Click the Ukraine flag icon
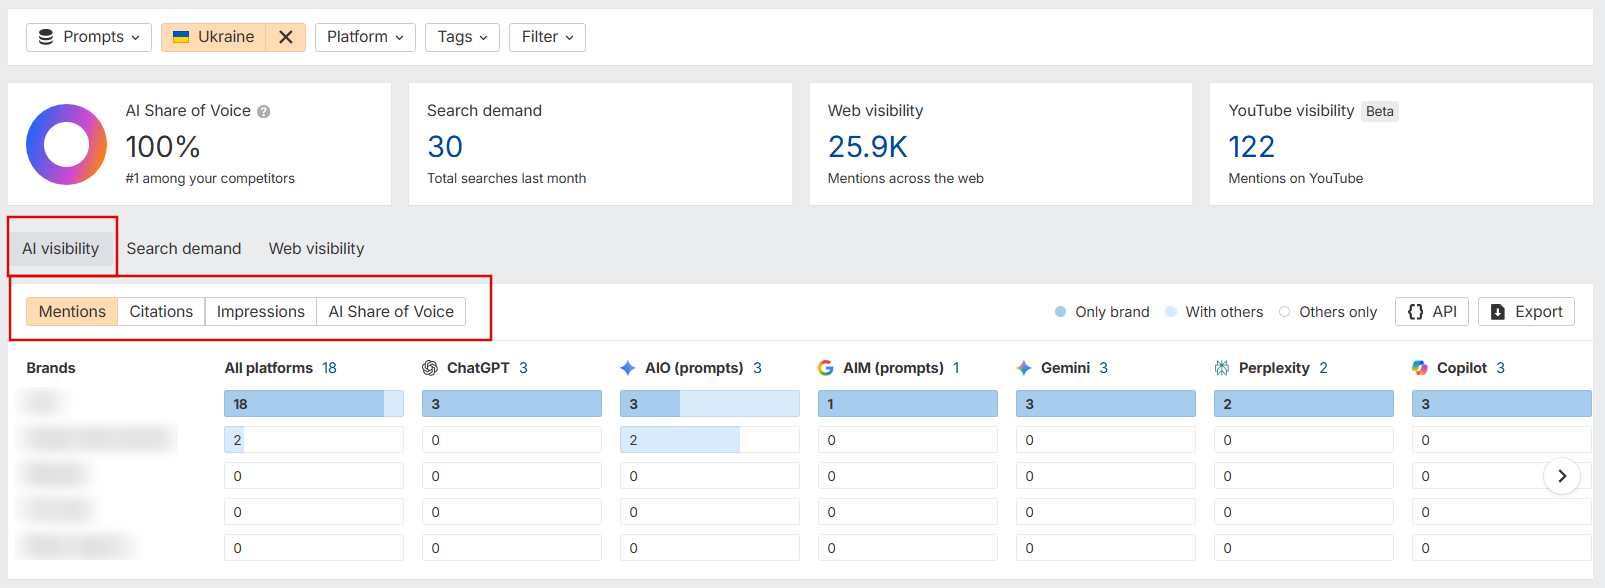The width and height of the screenshot is (1605, 588). (x=181, y=37)
